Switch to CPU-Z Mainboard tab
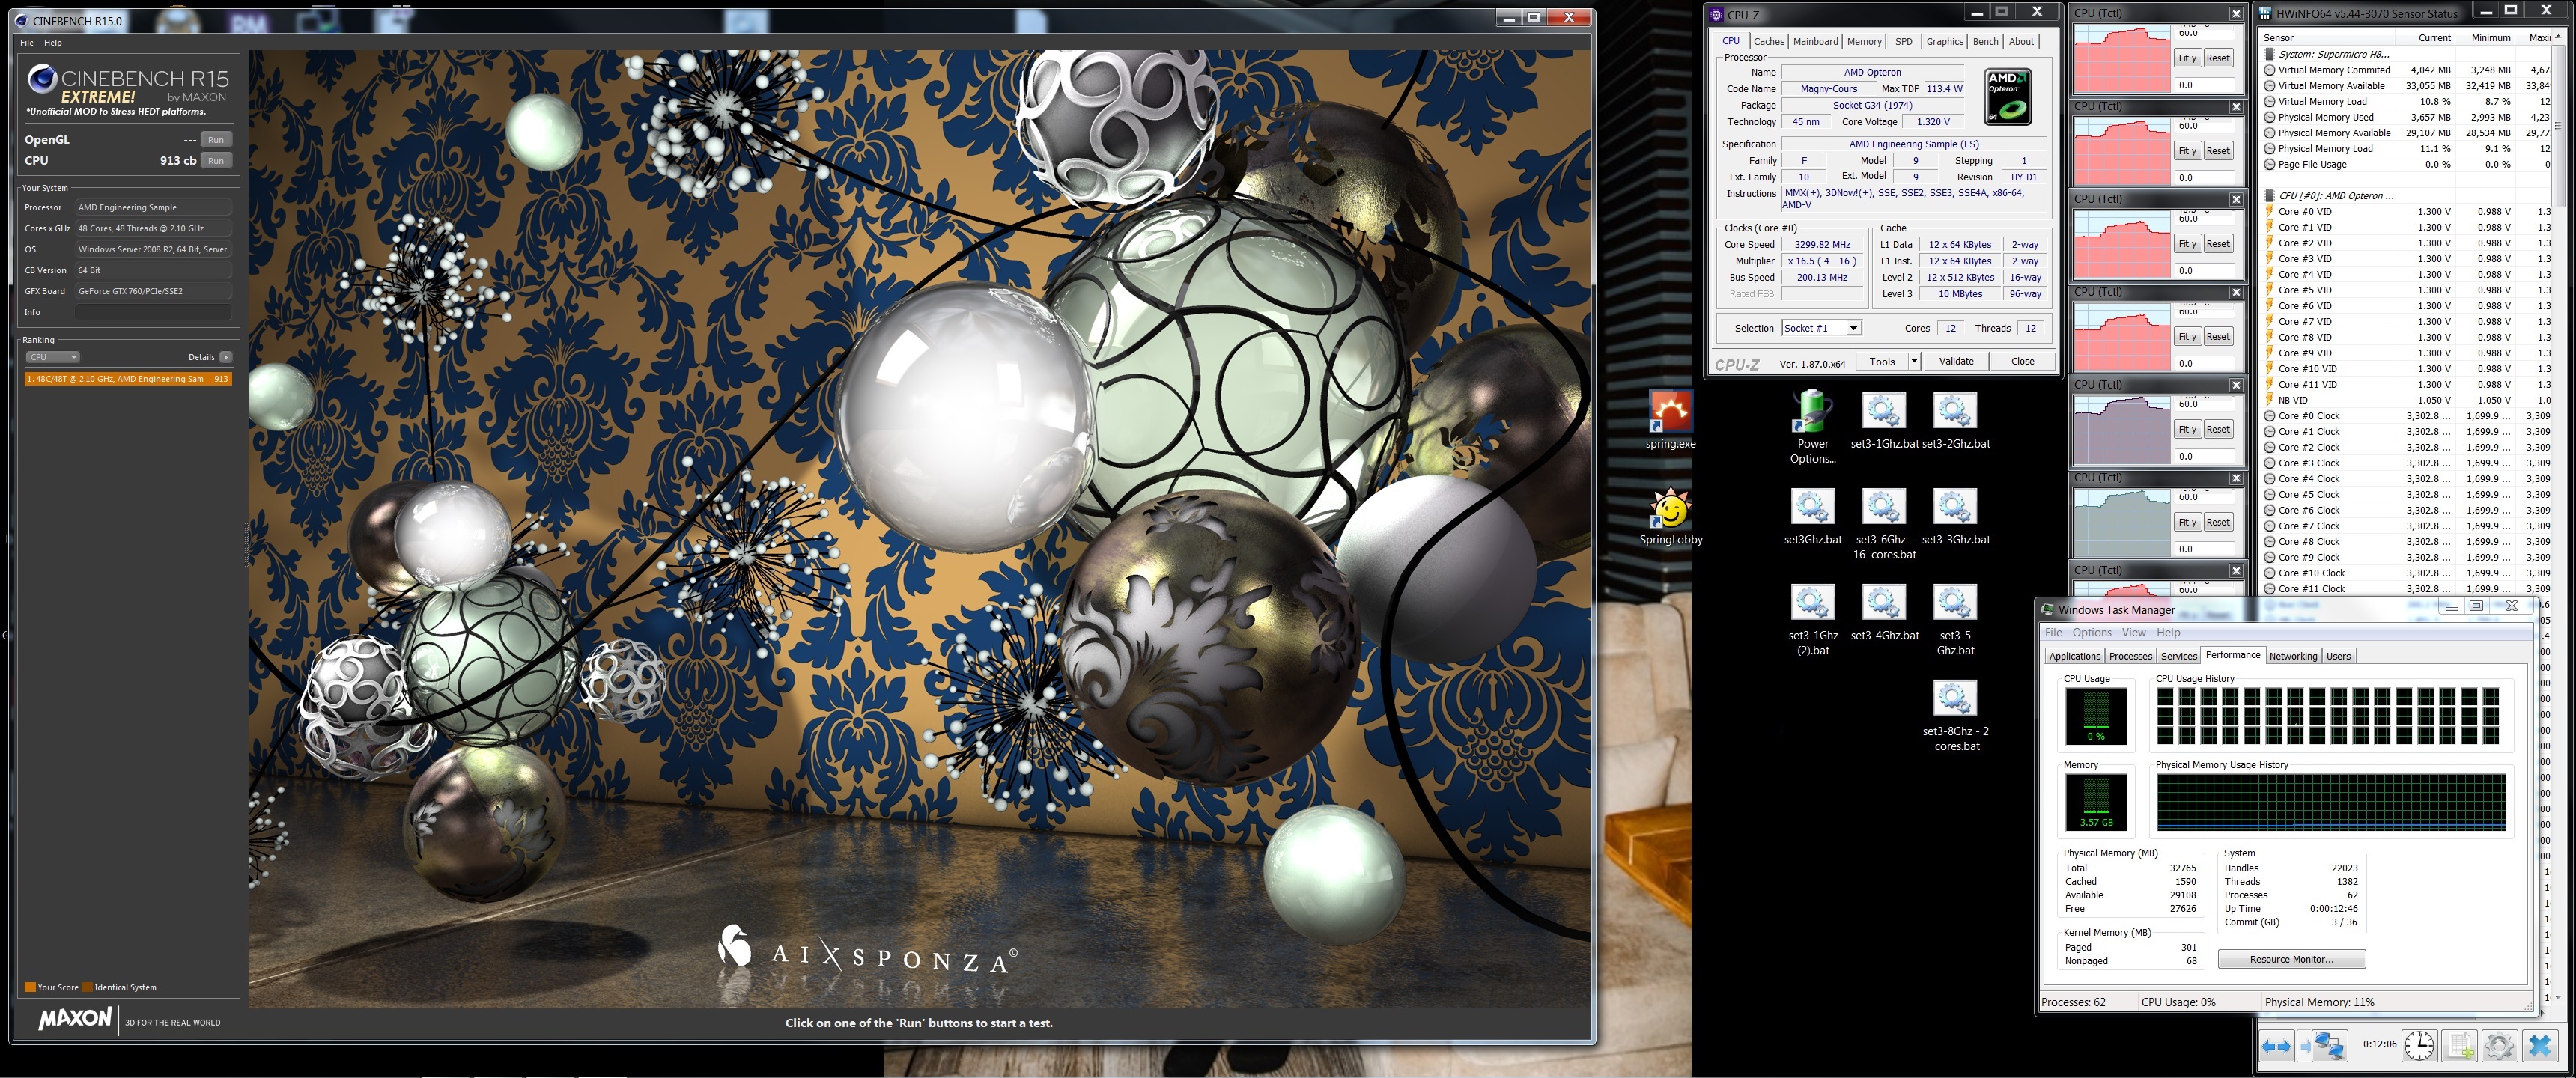 click(1815, 41)
